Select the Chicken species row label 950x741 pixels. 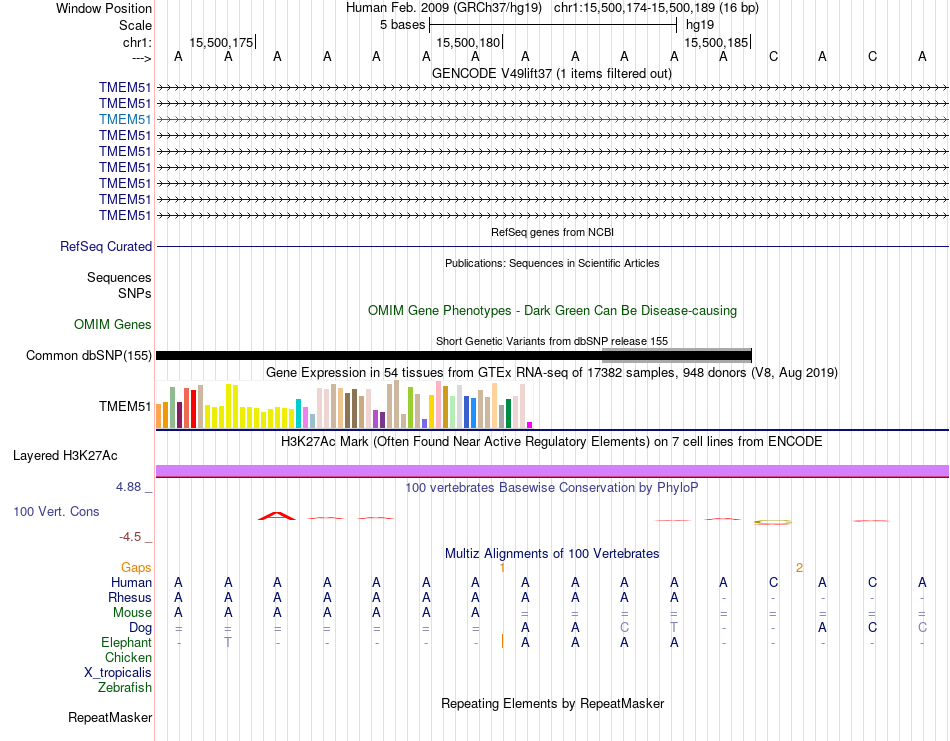pyautogui.click(x=128, y=657)
